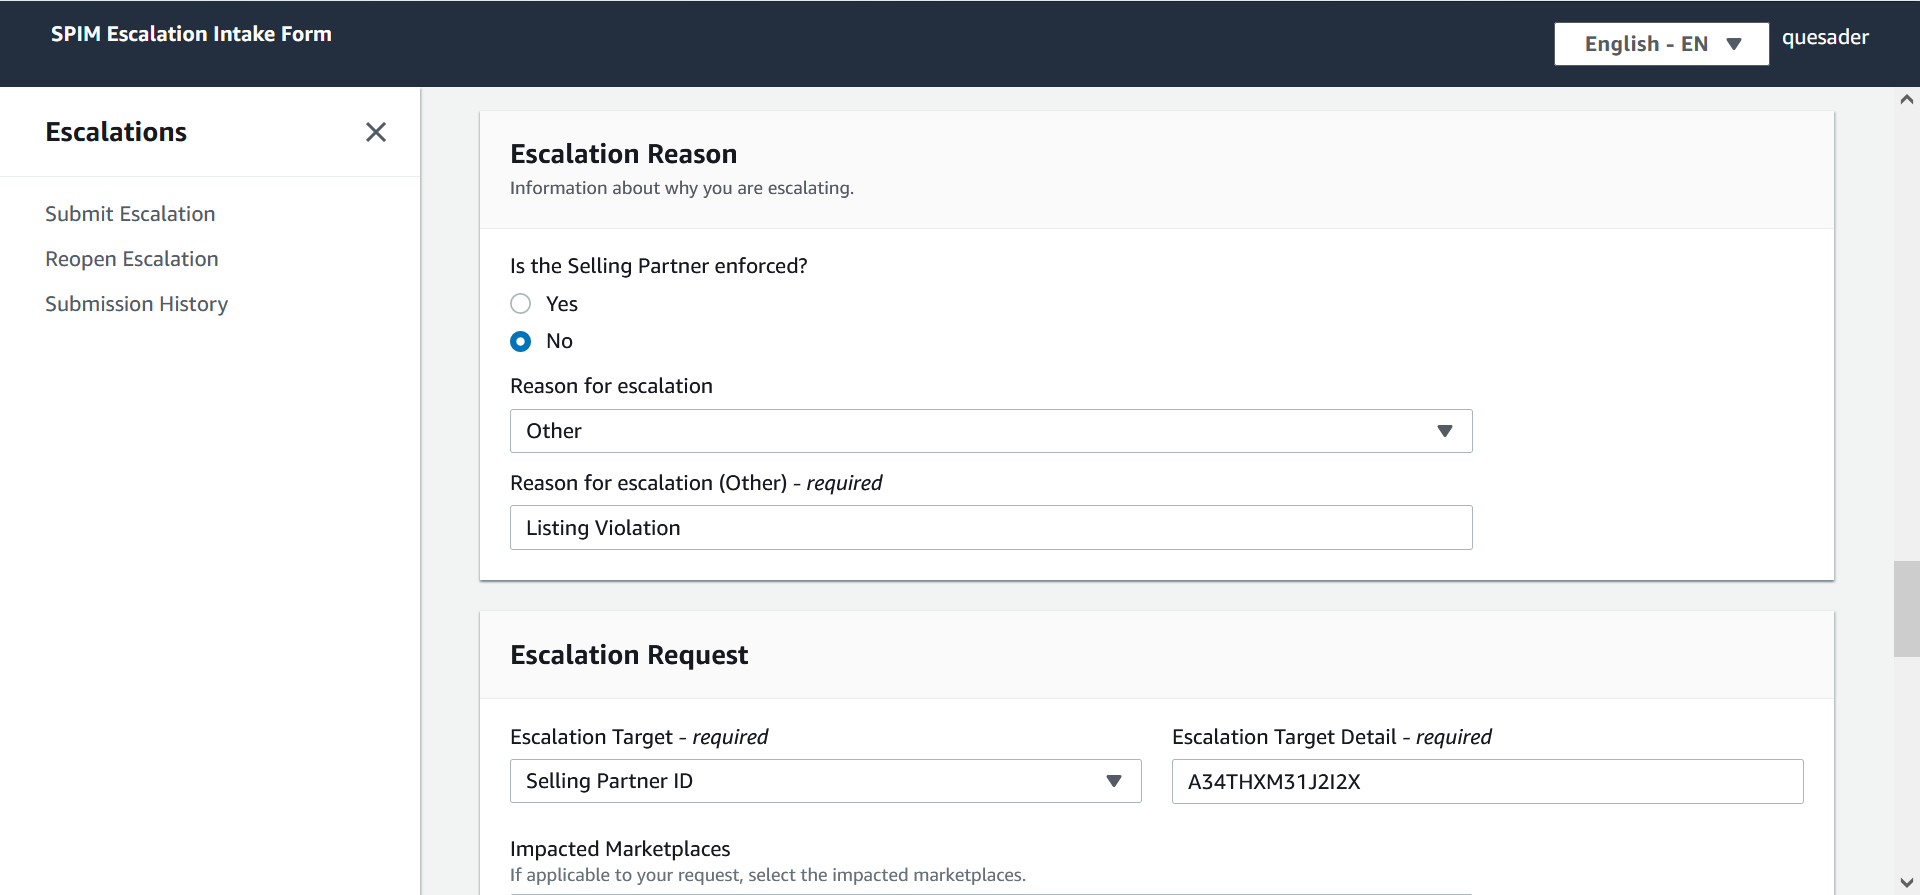Select No for Selling Partner enforced
This screenshot has height=895, width=1920.
521,342
